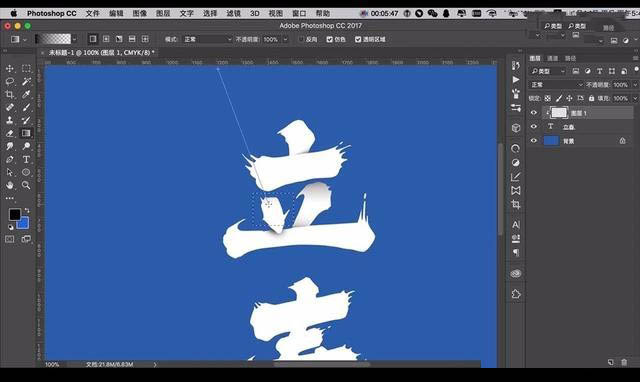The height and width of the screenshot is (382, 640).
Task: Choose angle gradient style
Action: point(119,39)
